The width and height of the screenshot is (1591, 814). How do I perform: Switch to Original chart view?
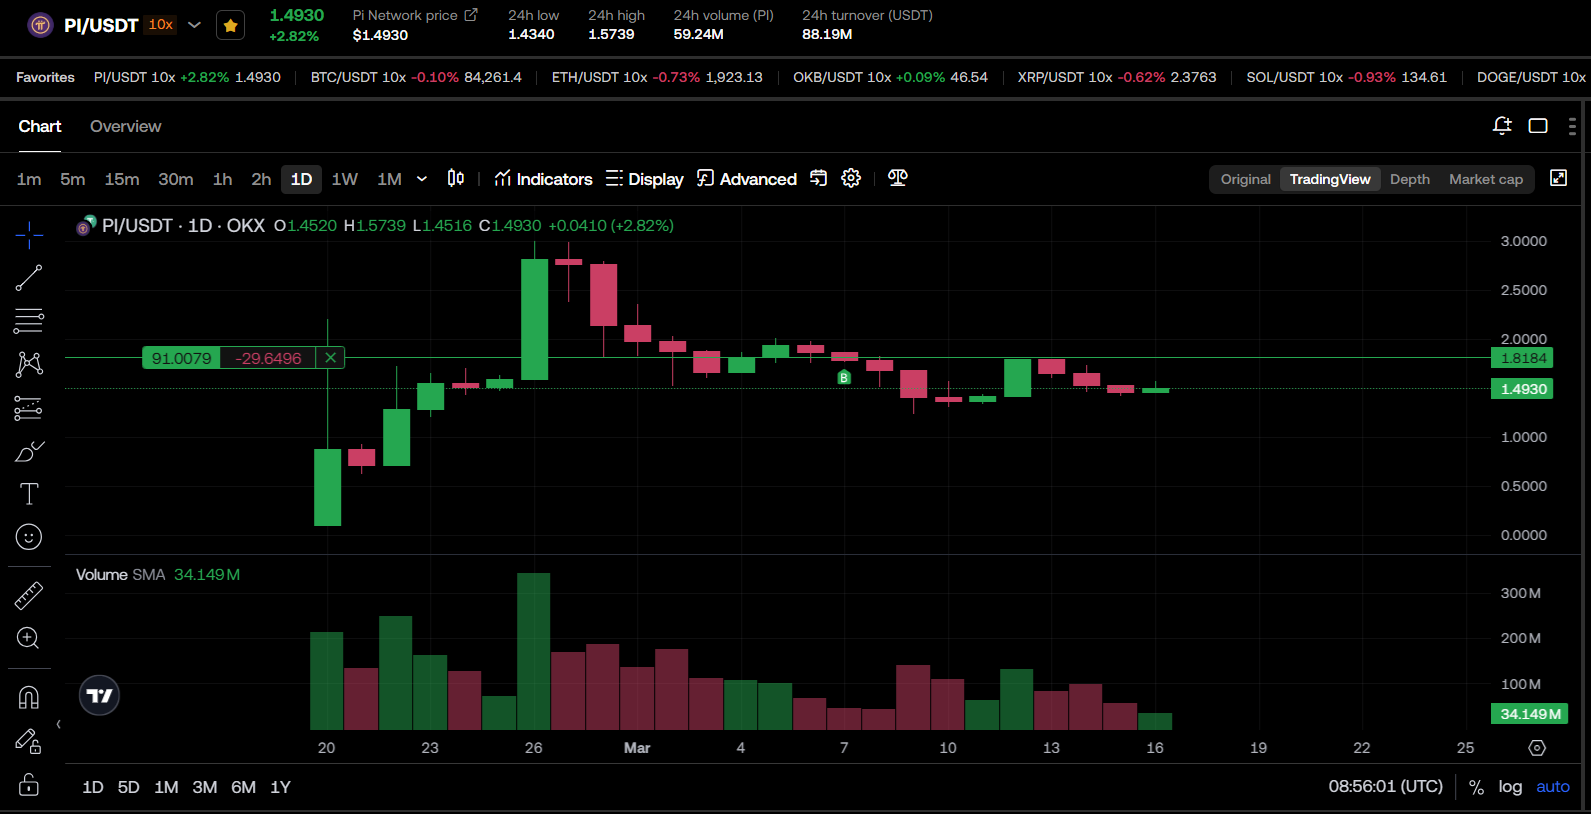click(1245, 179)
